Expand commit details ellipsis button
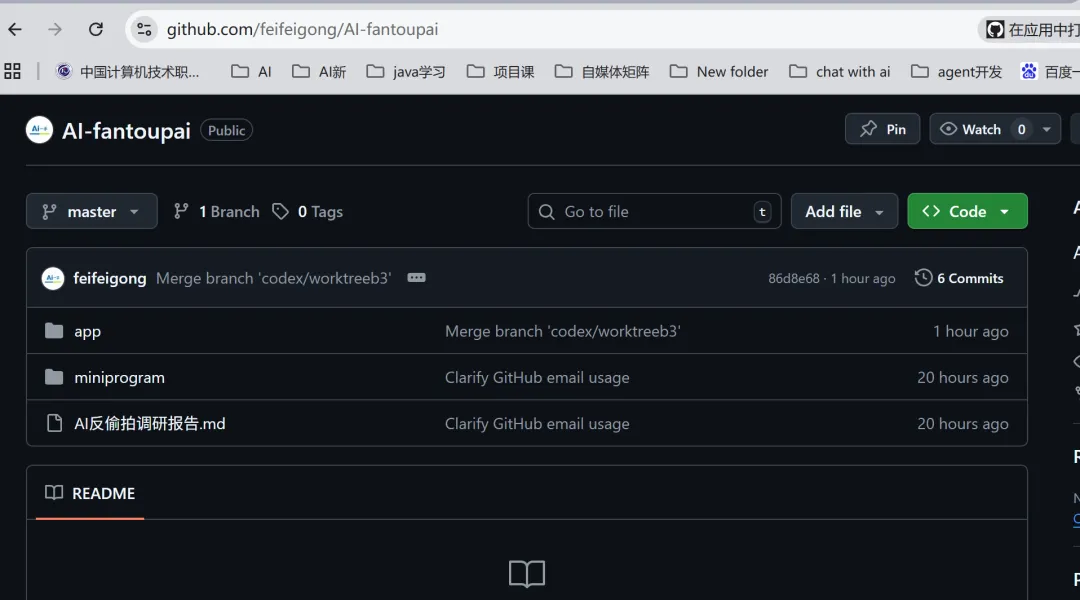 tap(416, 278)
